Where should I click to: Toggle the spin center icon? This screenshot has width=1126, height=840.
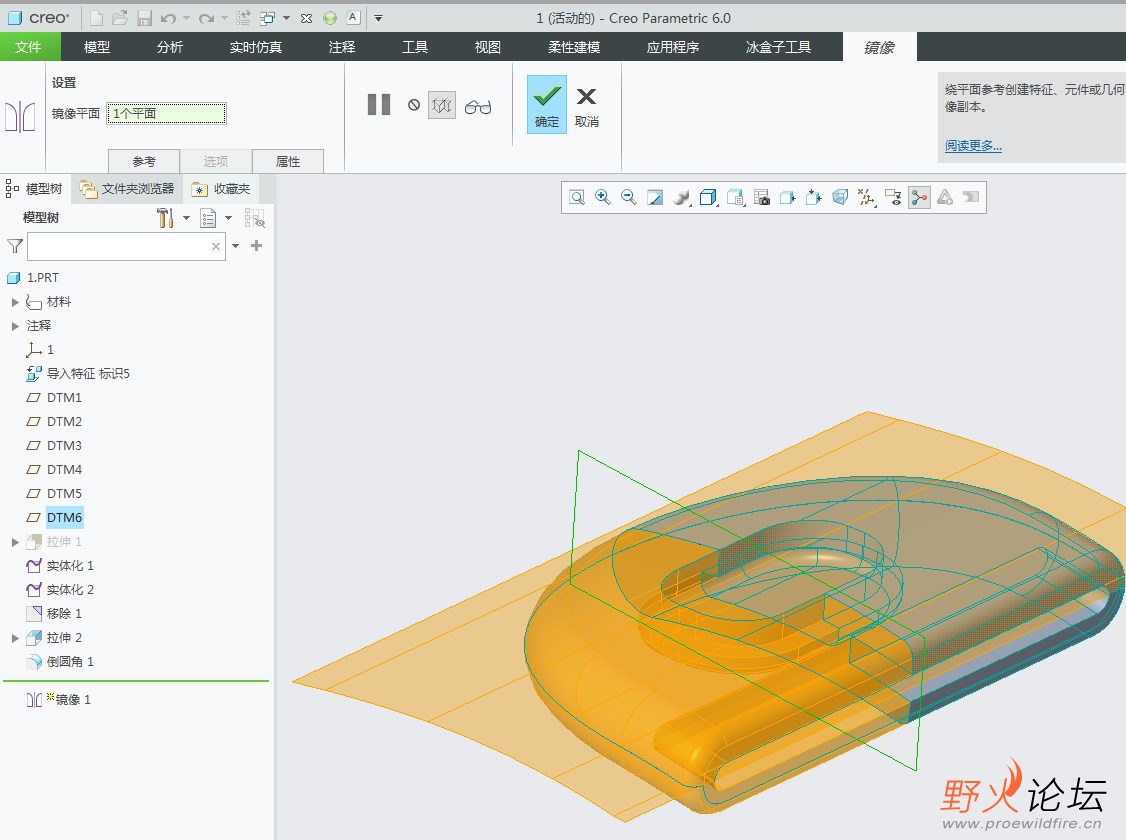(x=919, y=197)
